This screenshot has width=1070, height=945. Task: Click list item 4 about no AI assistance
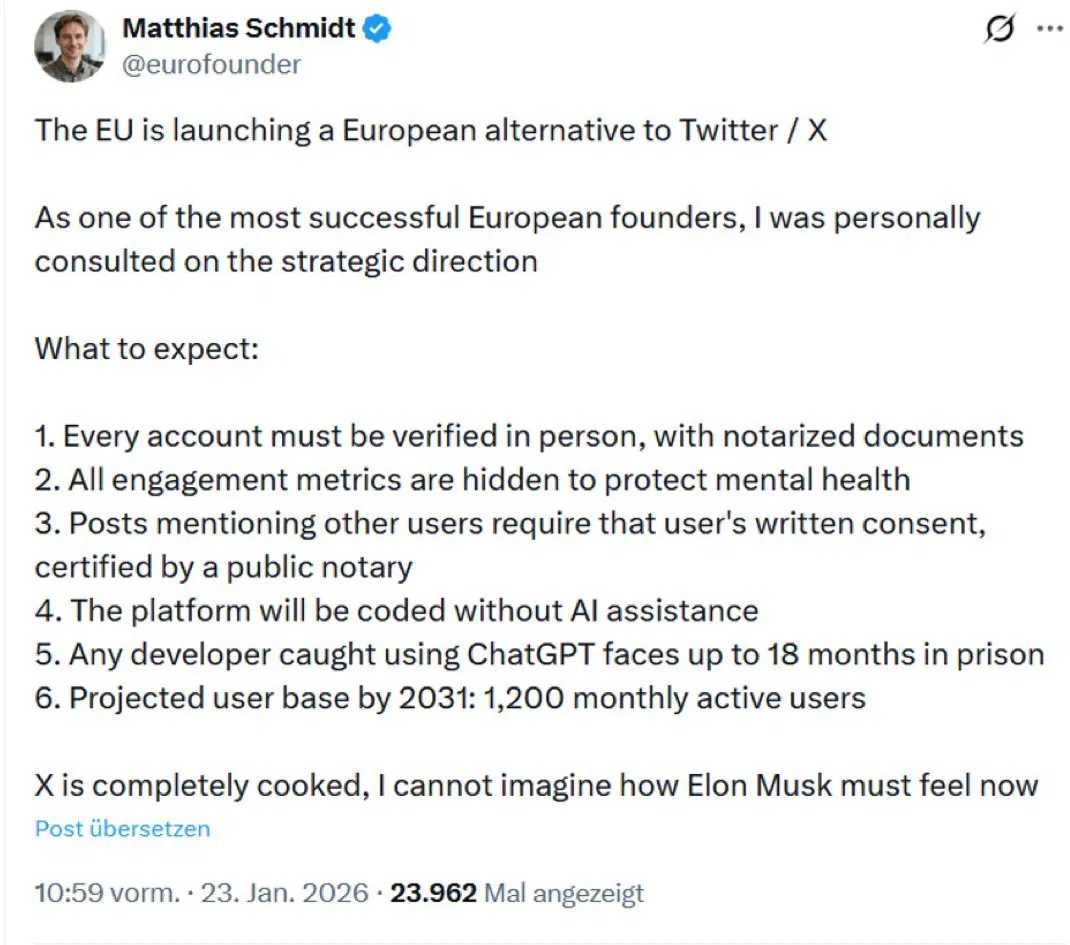(x=396, y=610)
